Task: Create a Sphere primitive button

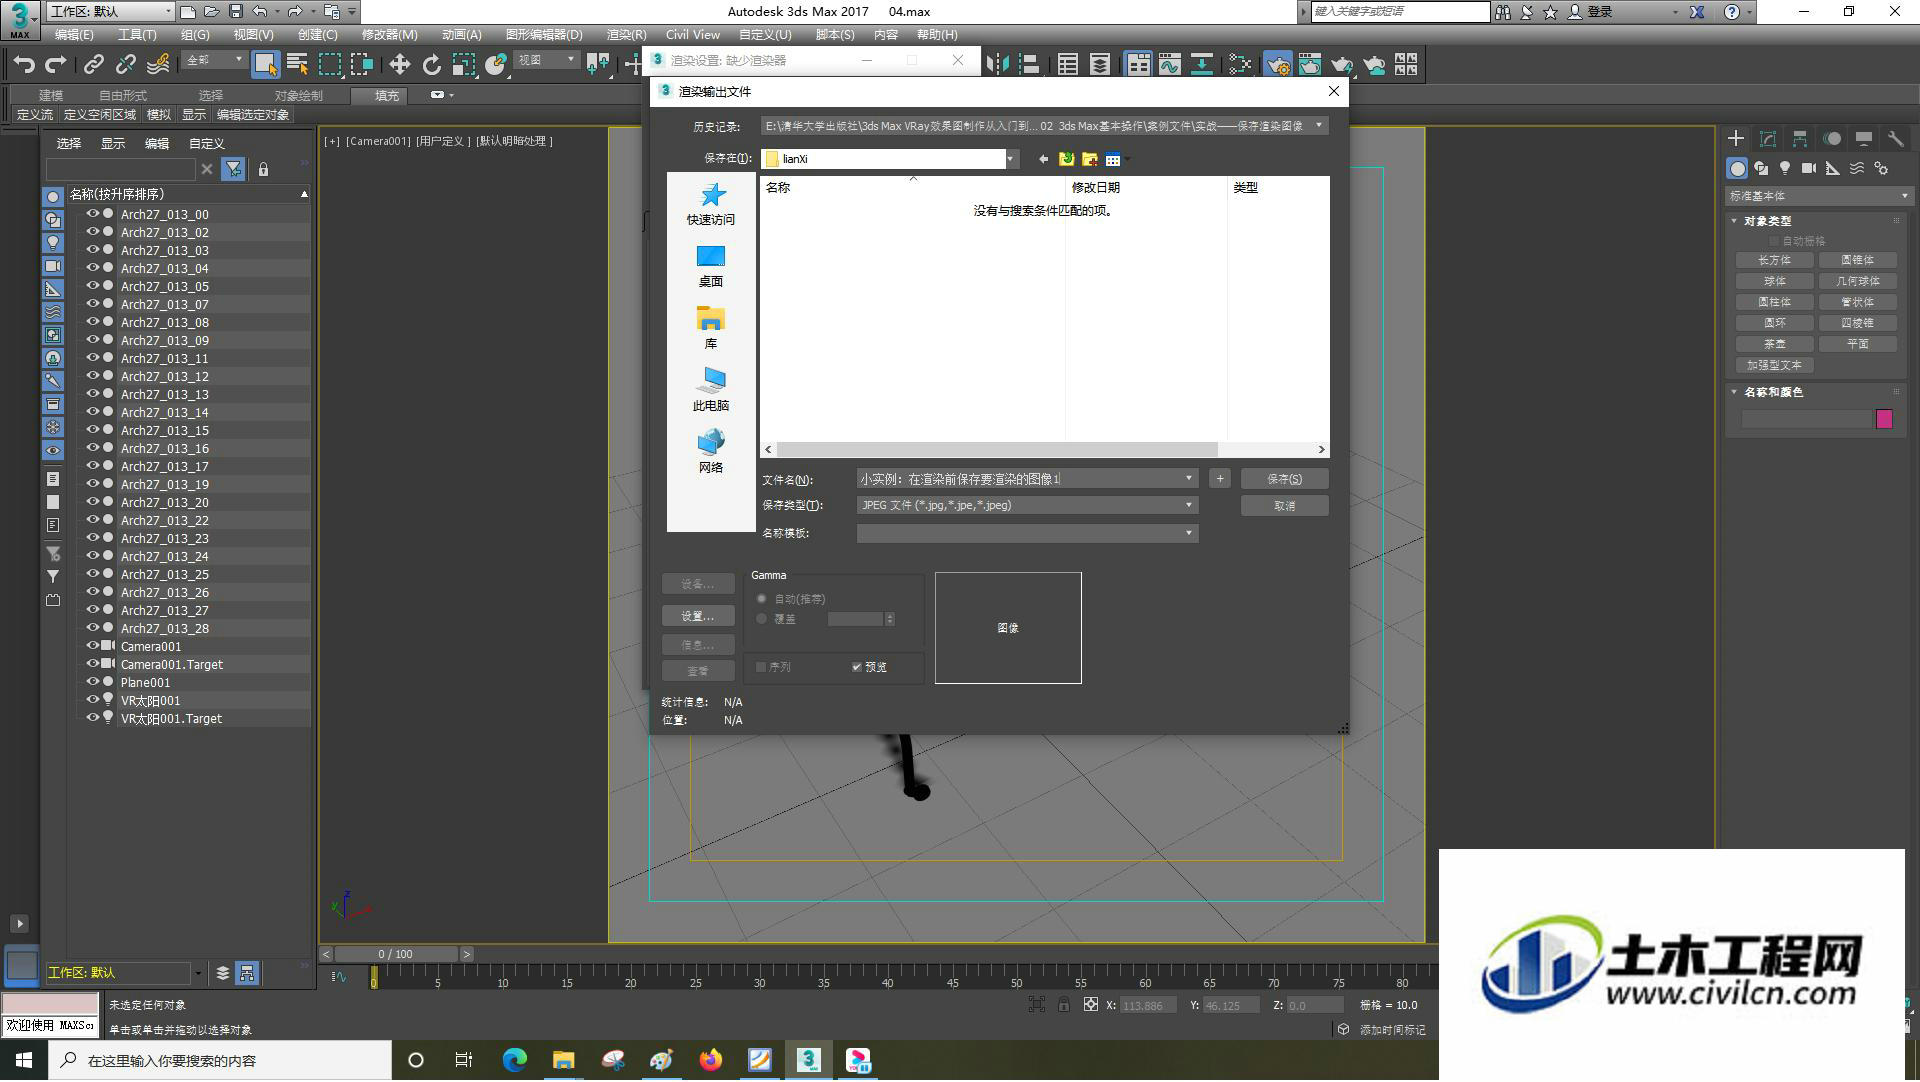Action: [1774, 281]
